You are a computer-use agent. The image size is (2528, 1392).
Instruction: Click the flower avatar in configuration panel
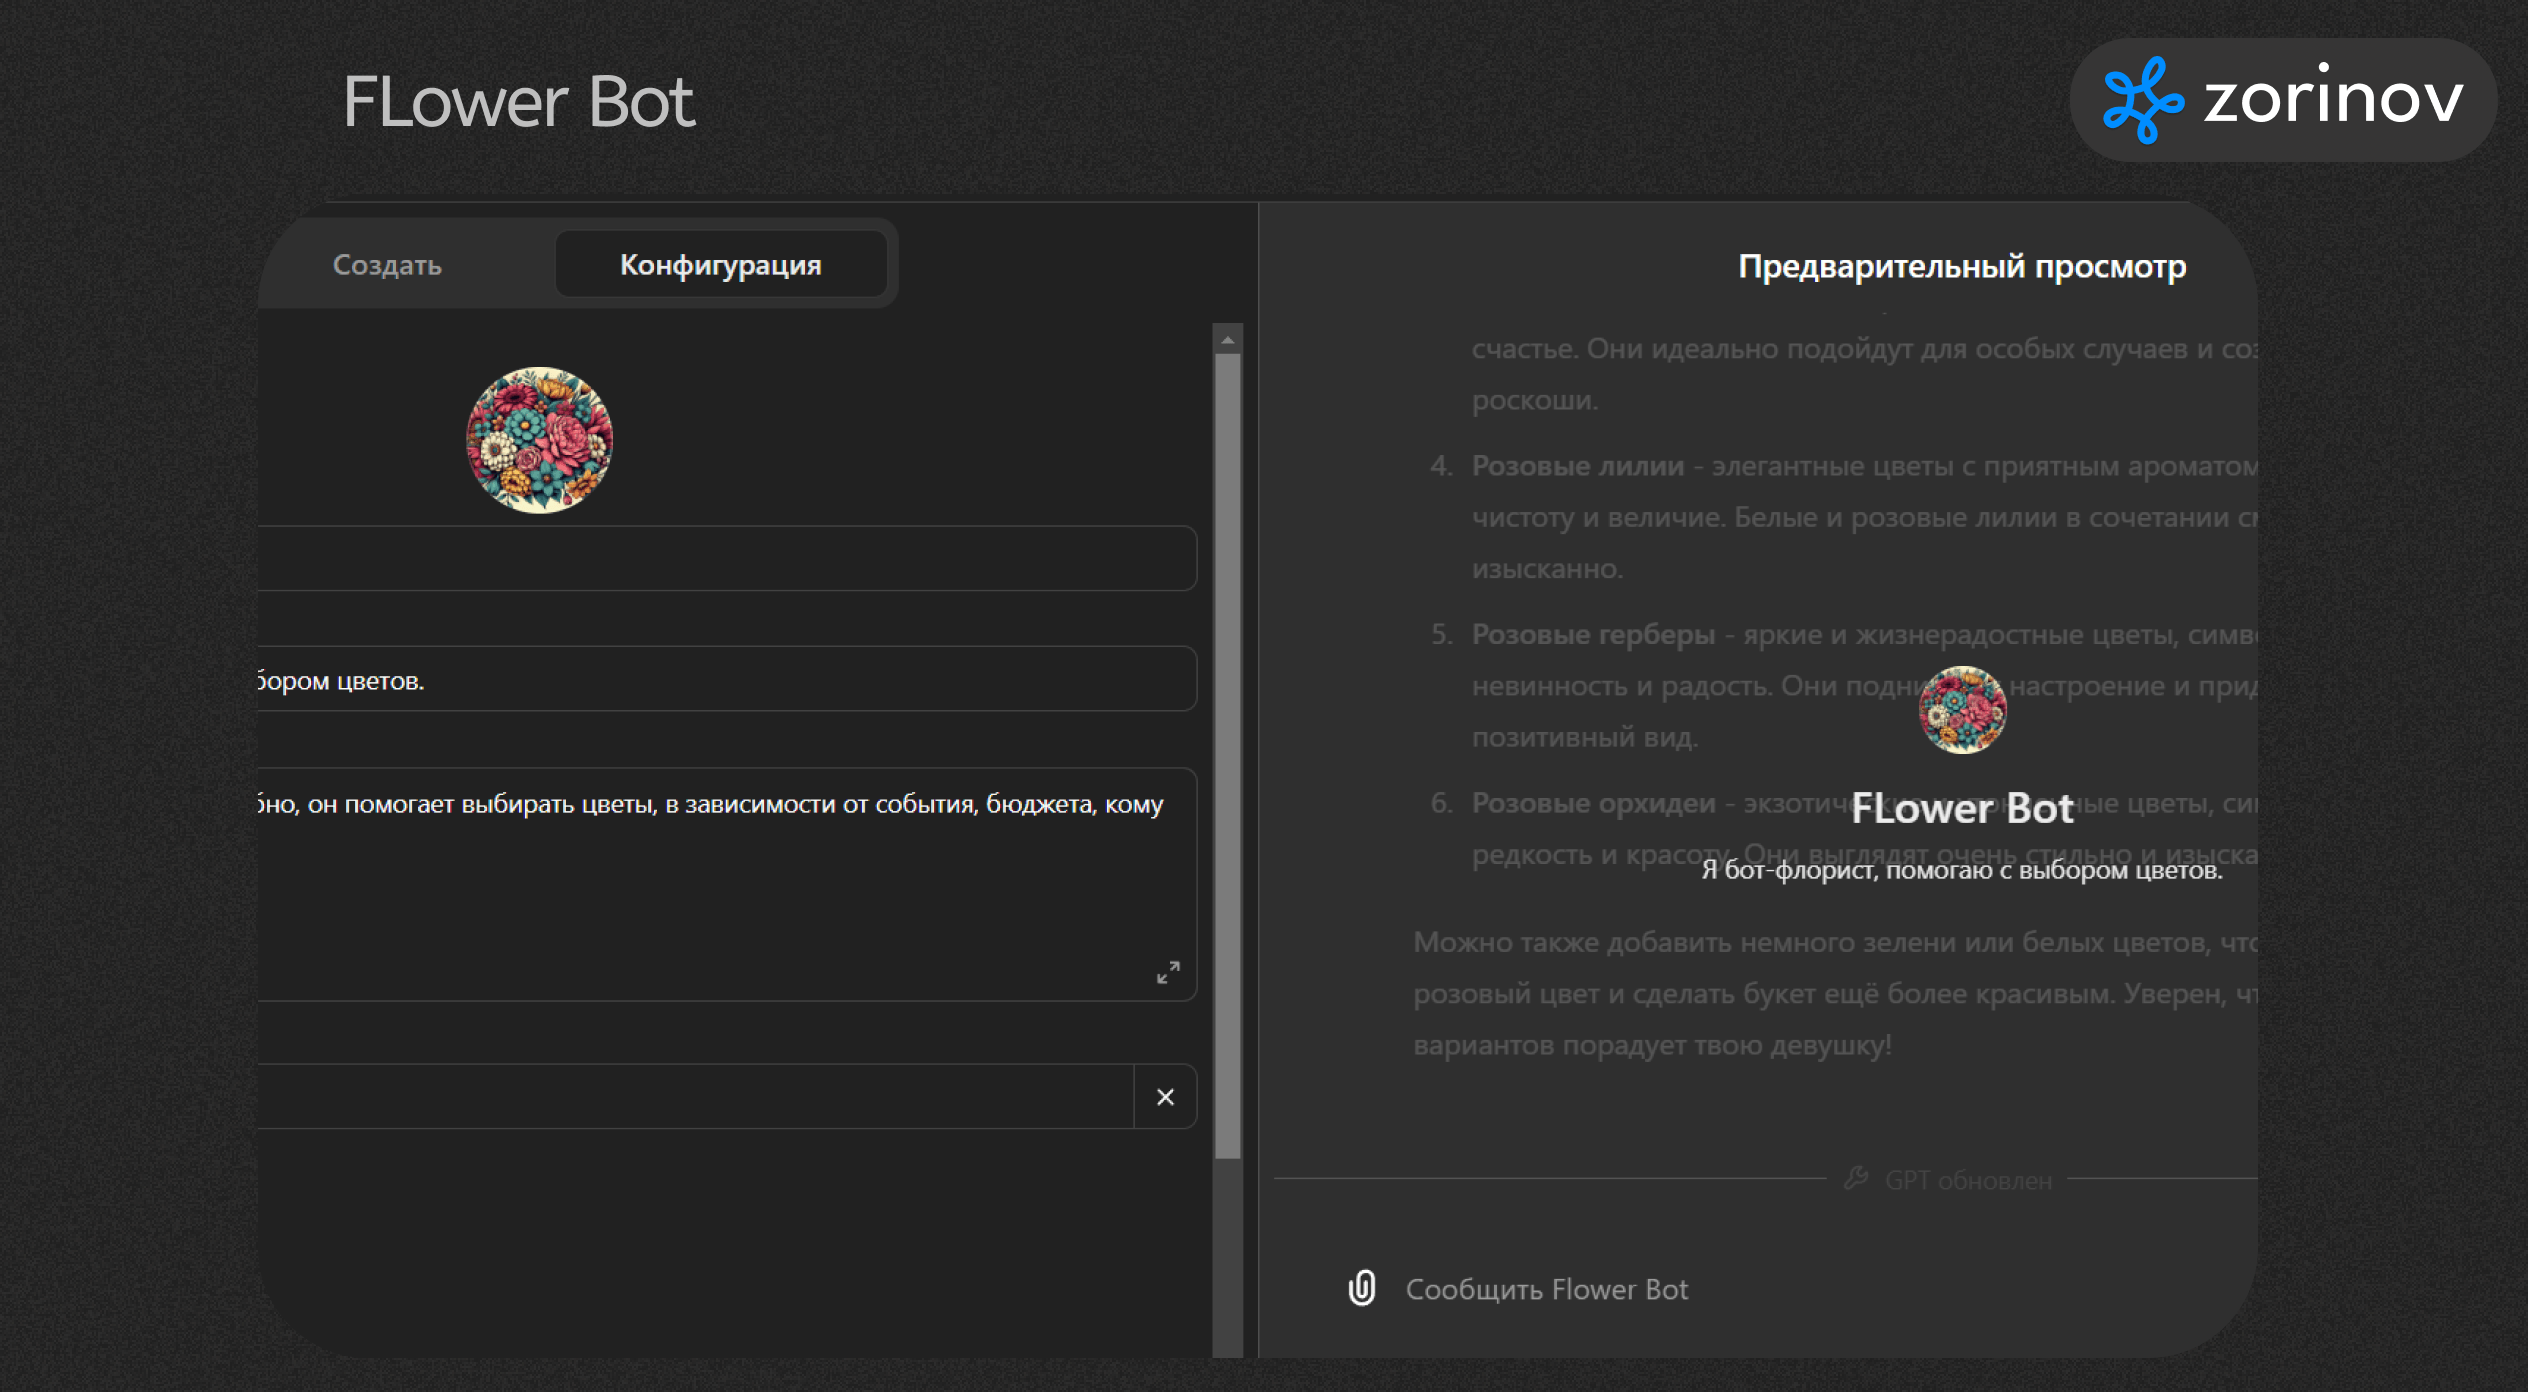pyautogui.click(x=540, y=440)
